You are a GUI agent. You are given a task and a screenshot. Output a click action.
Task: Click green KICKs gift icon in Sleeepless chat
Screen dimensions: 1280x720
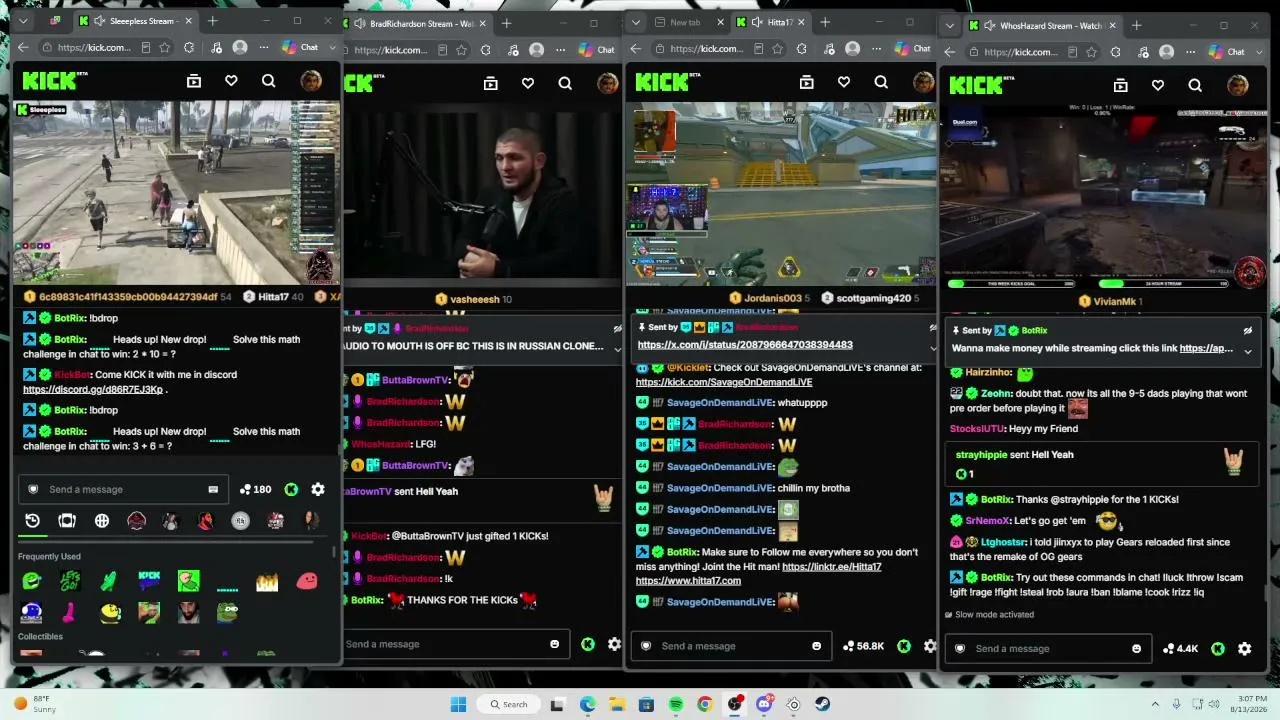click(291, 489)
